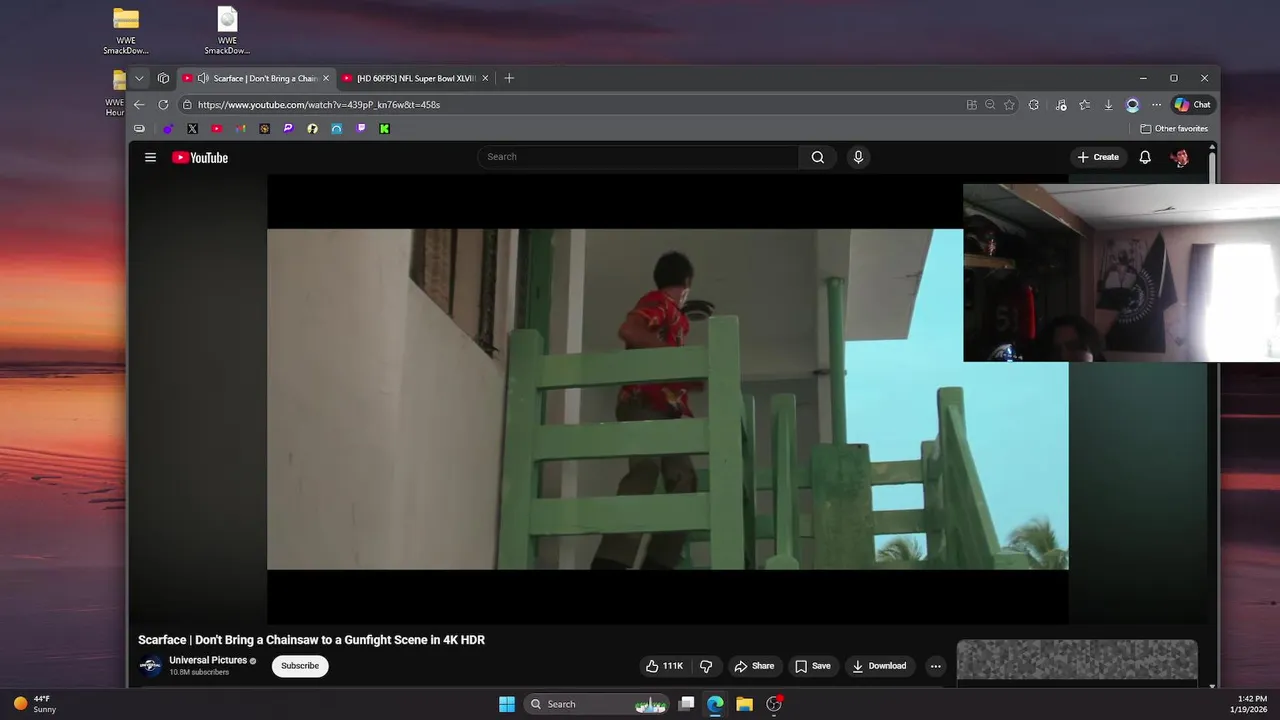The width and height of the screenshot is (1280, 720).
Task: Open the OBS Studio taskbar icon
Action: coord(774,704)
